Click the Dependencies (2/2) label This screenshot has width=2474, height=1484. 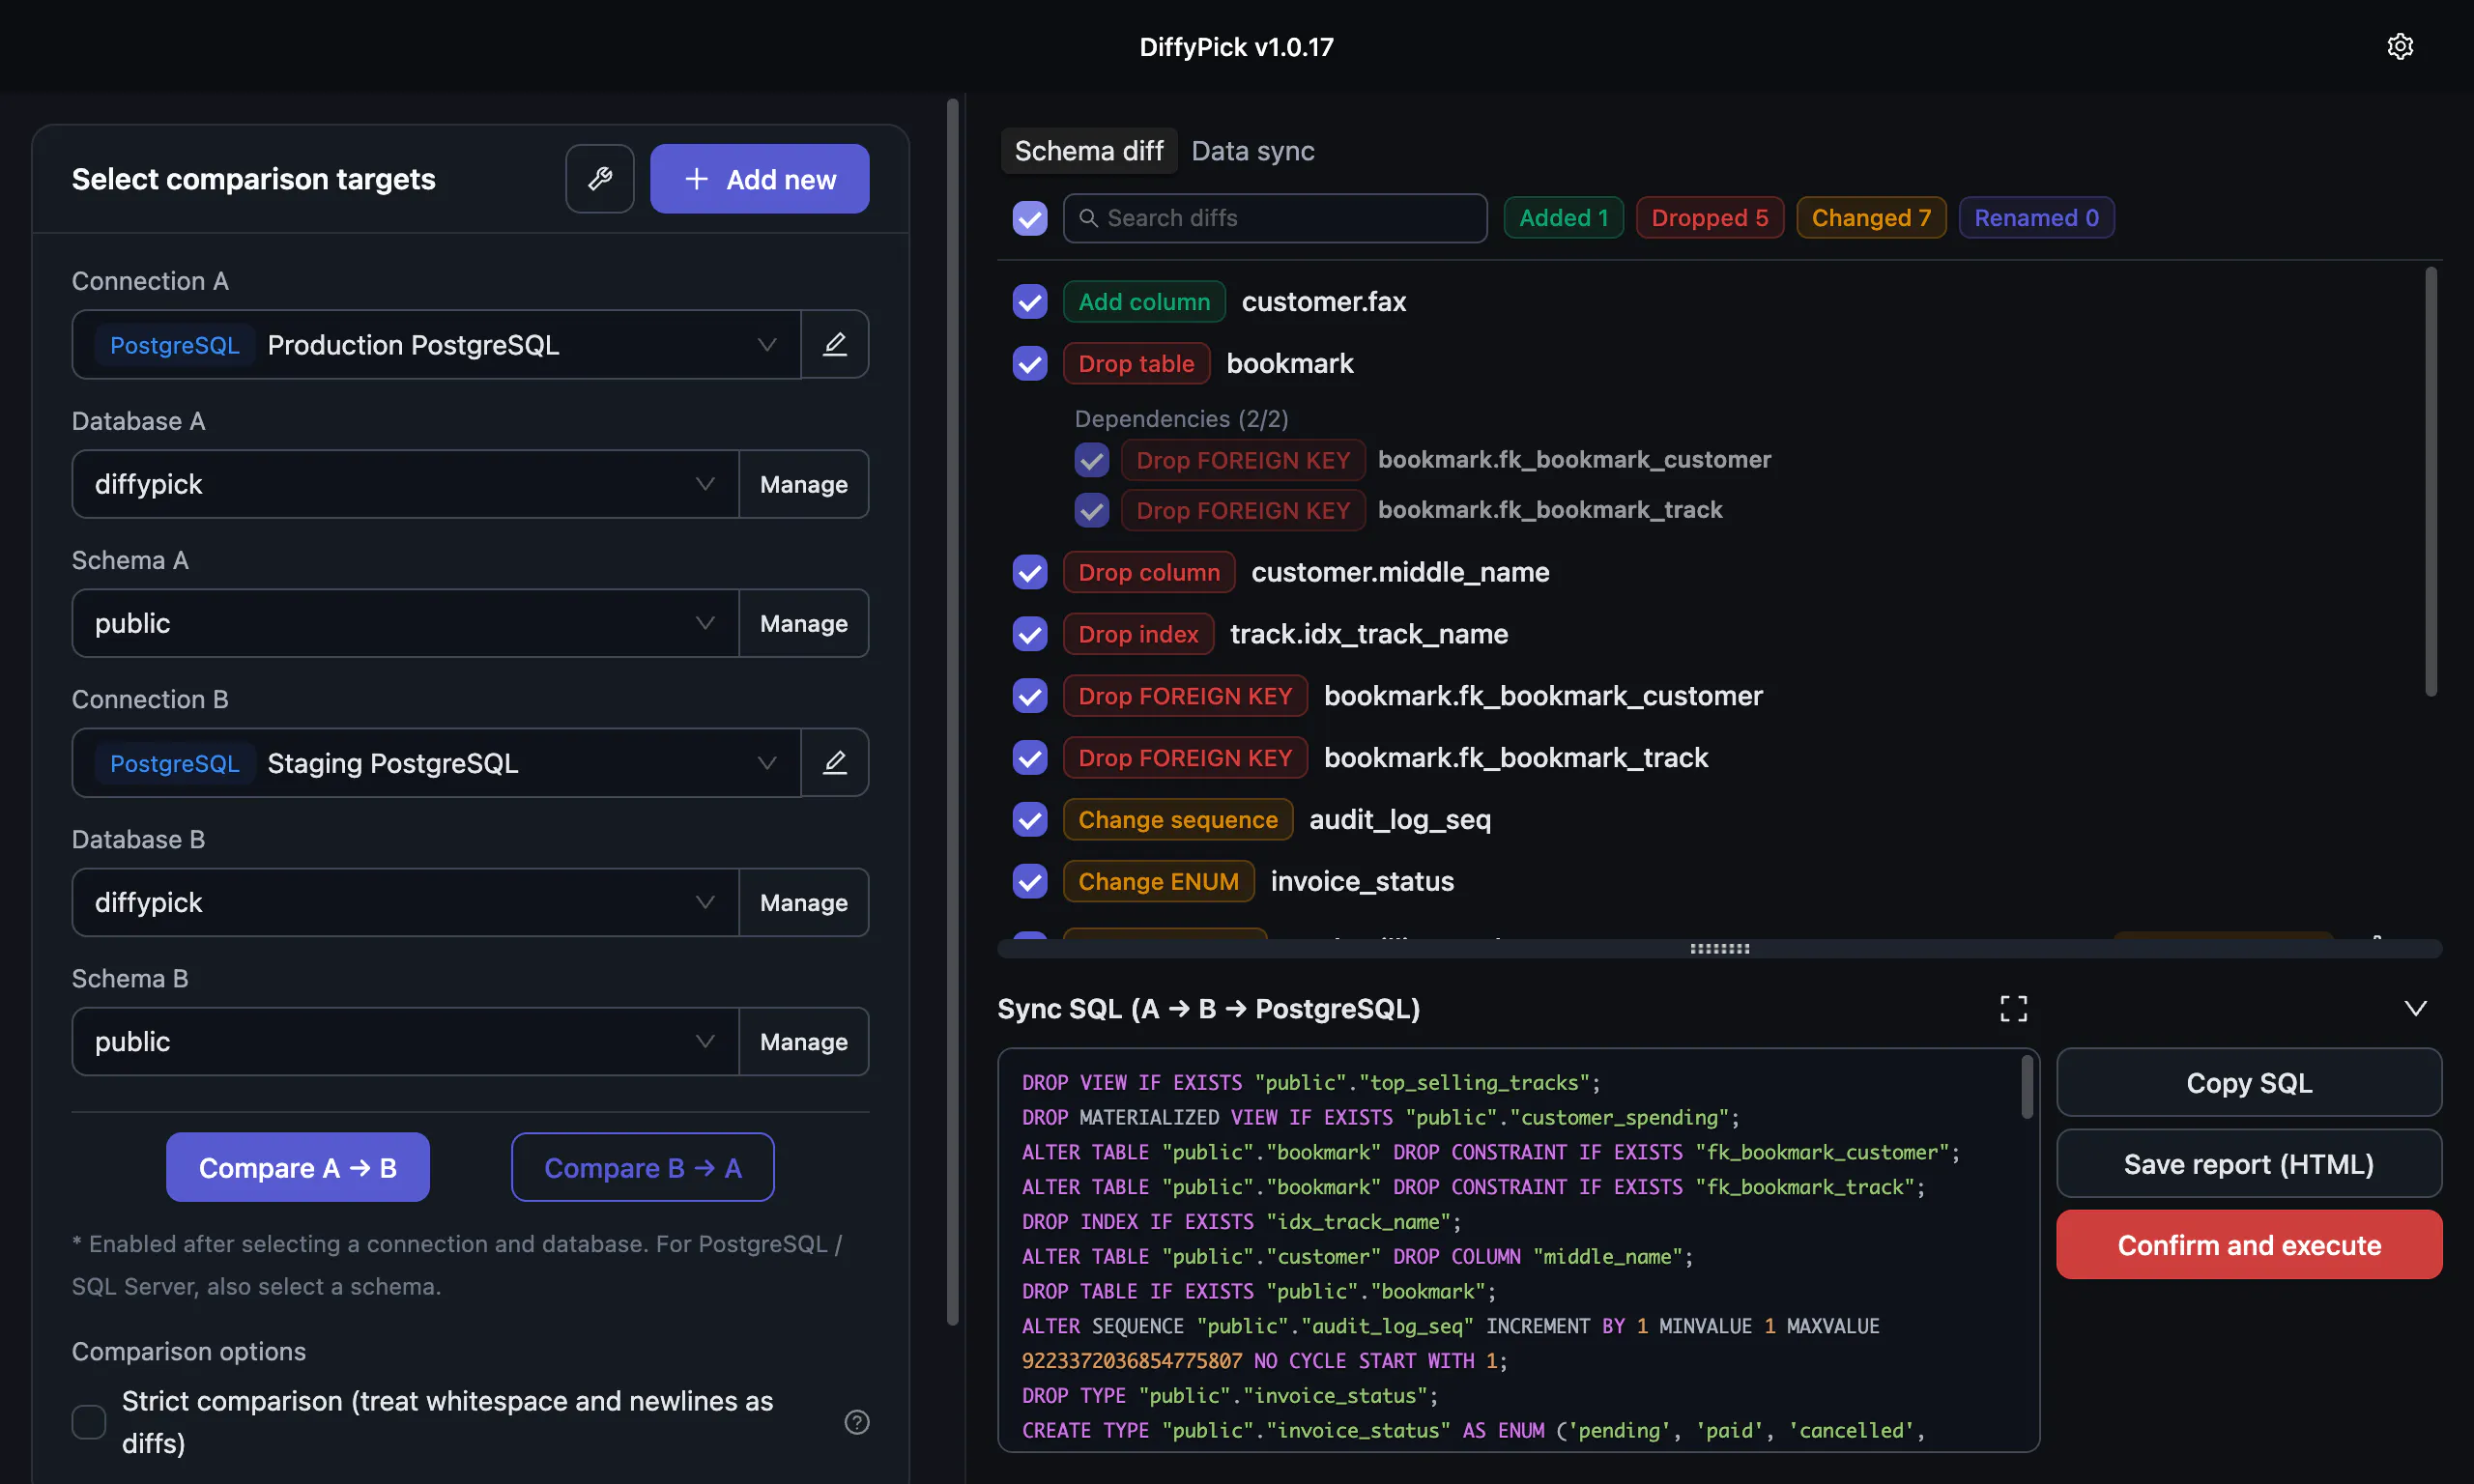tap(1181, 419)
